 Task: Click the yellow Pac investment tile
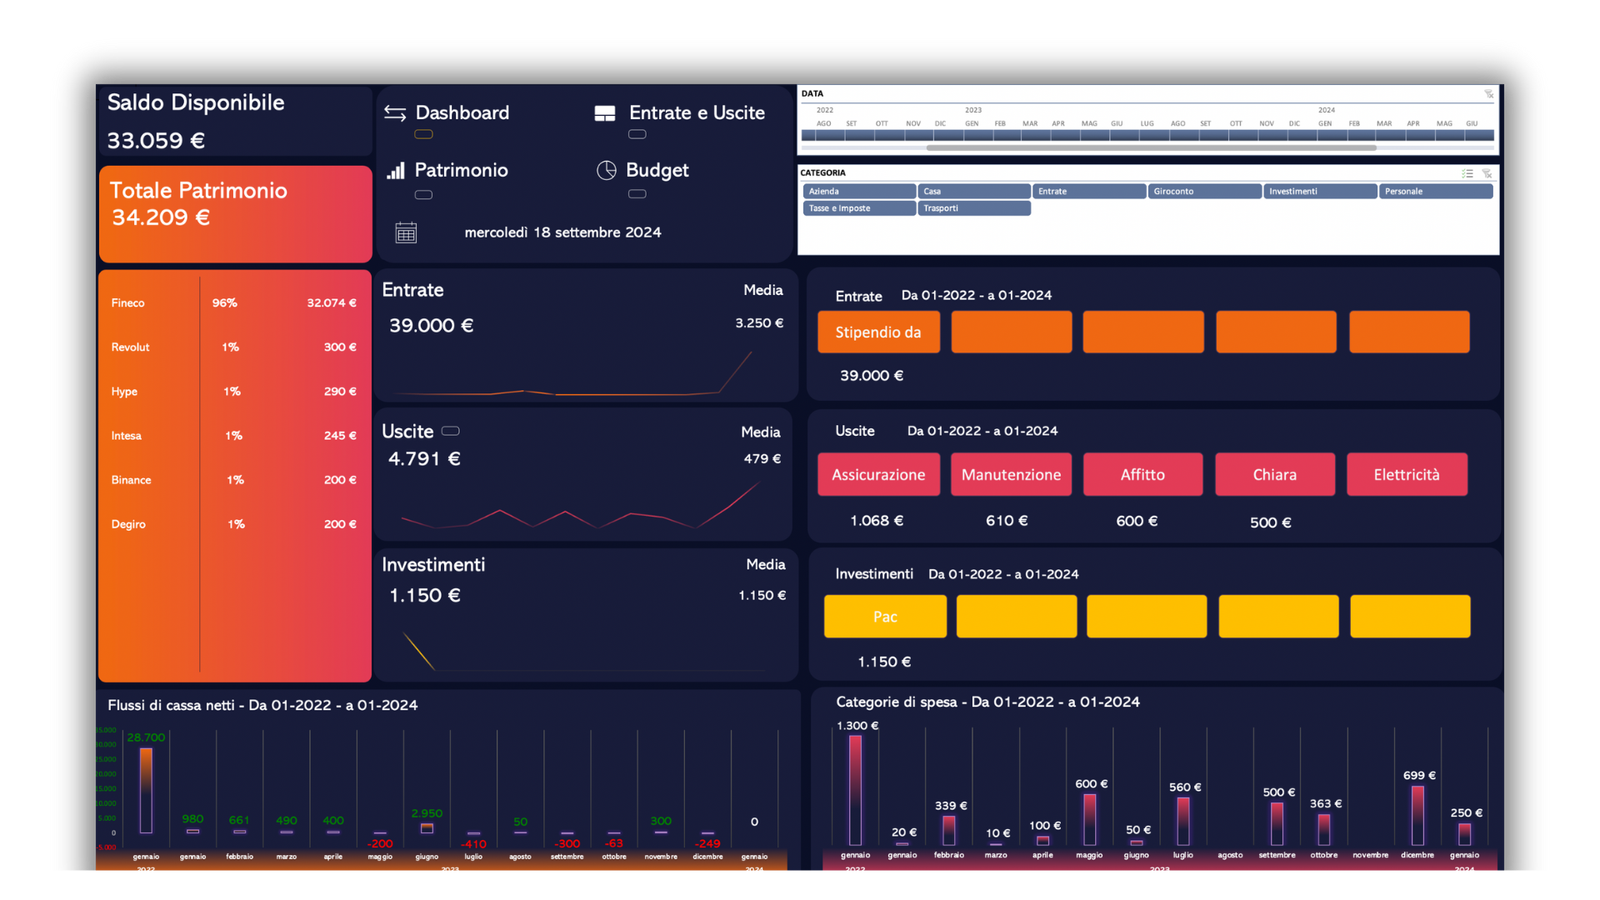click(x=885, y=616)
